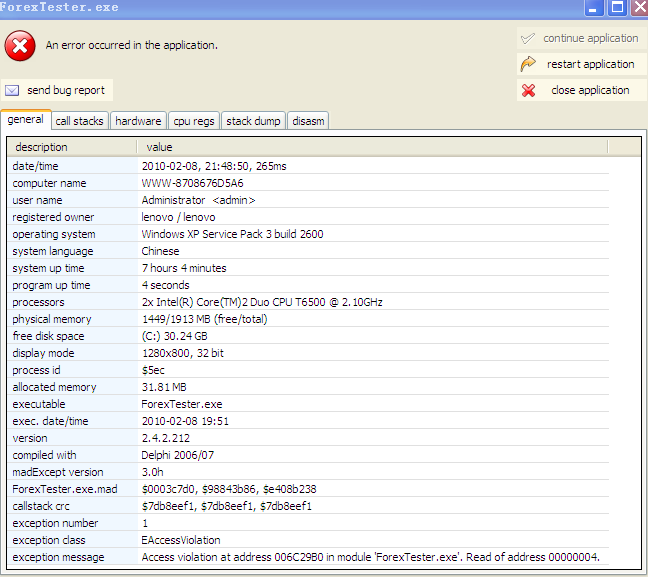Select executable value ForexTester.exe
The image size is (648, 577).
pos(182,404)
